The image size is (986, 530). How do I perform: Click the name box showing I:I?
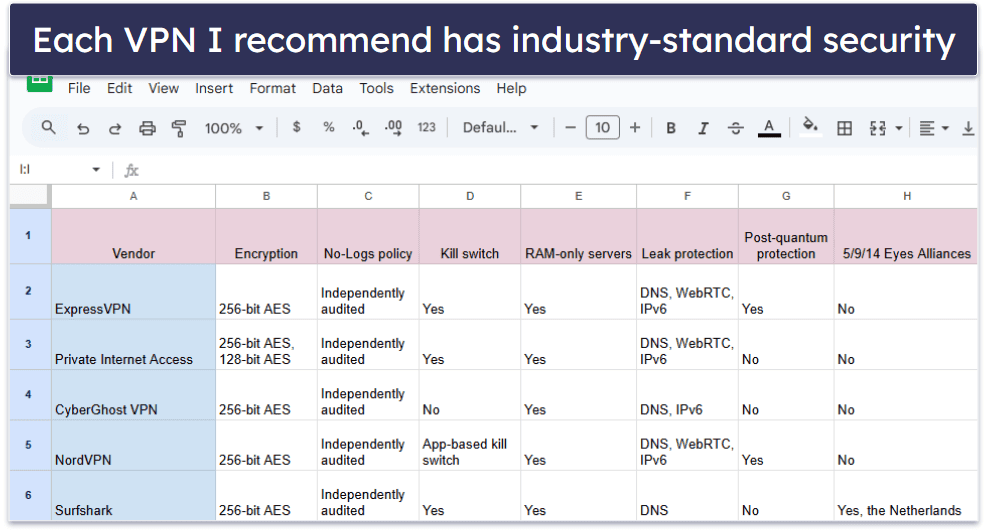click(50, 169)
